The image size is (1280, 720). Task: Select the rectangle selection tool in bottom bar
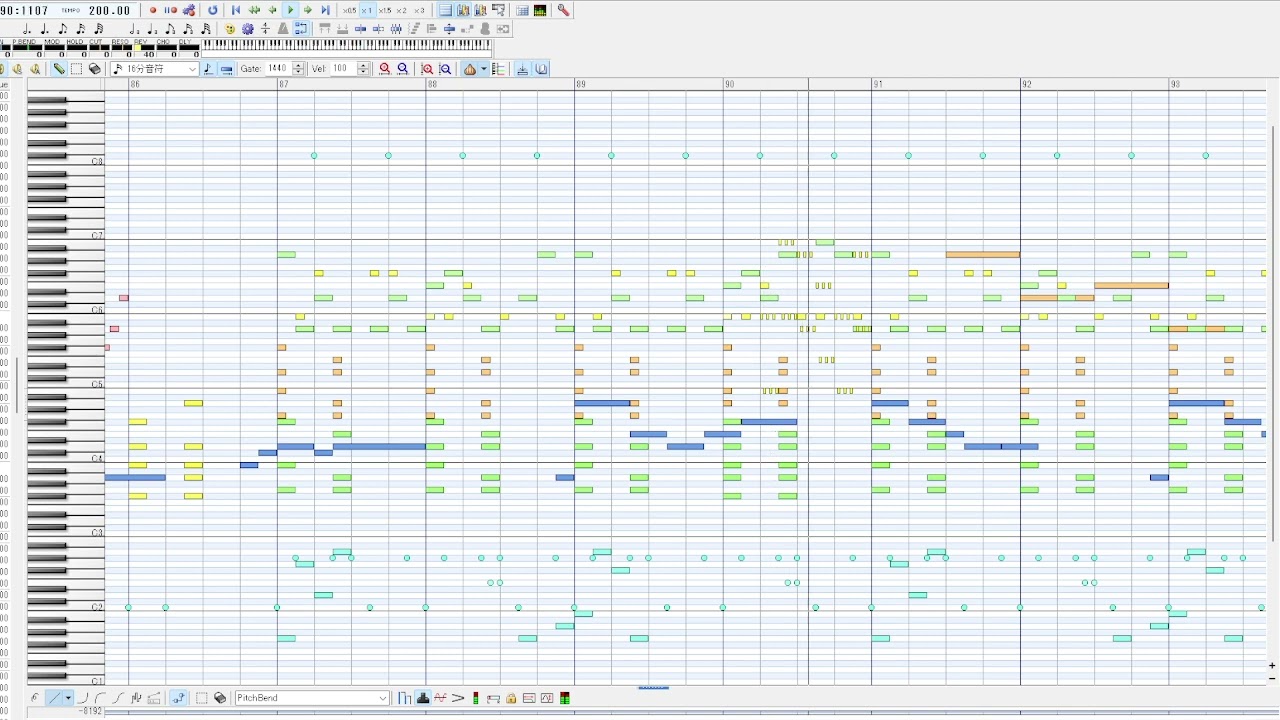tap(202, 698)
